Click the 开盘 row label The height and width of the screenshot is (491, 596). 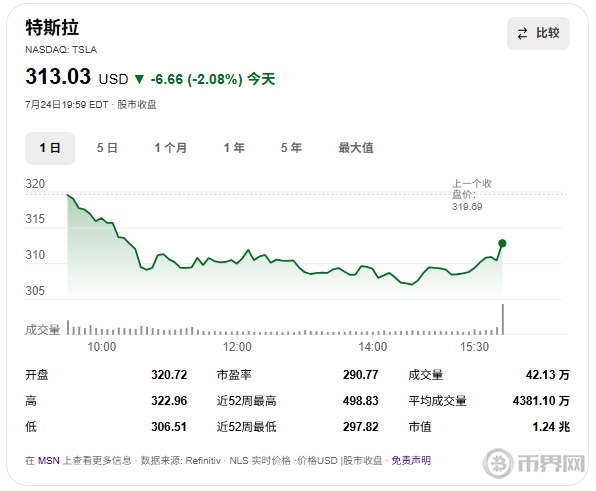point(37,375)
